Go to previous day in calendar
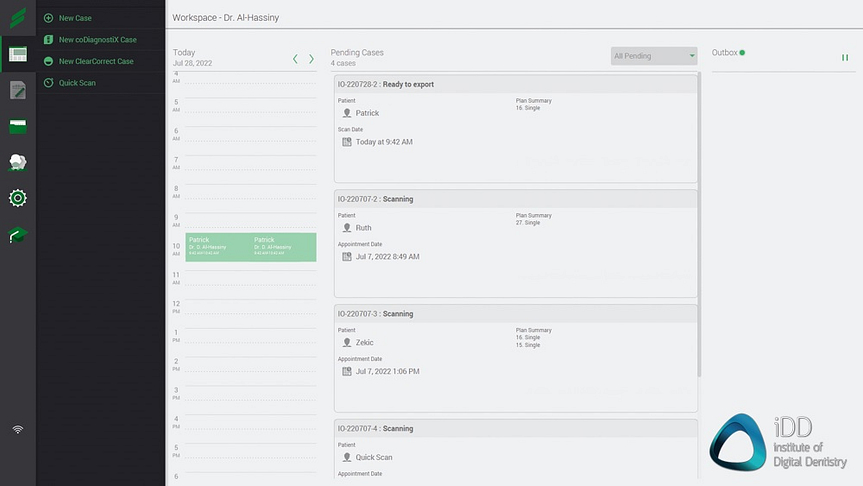Image resolution: width=863 pixels, height=486 pixels. 295,59
